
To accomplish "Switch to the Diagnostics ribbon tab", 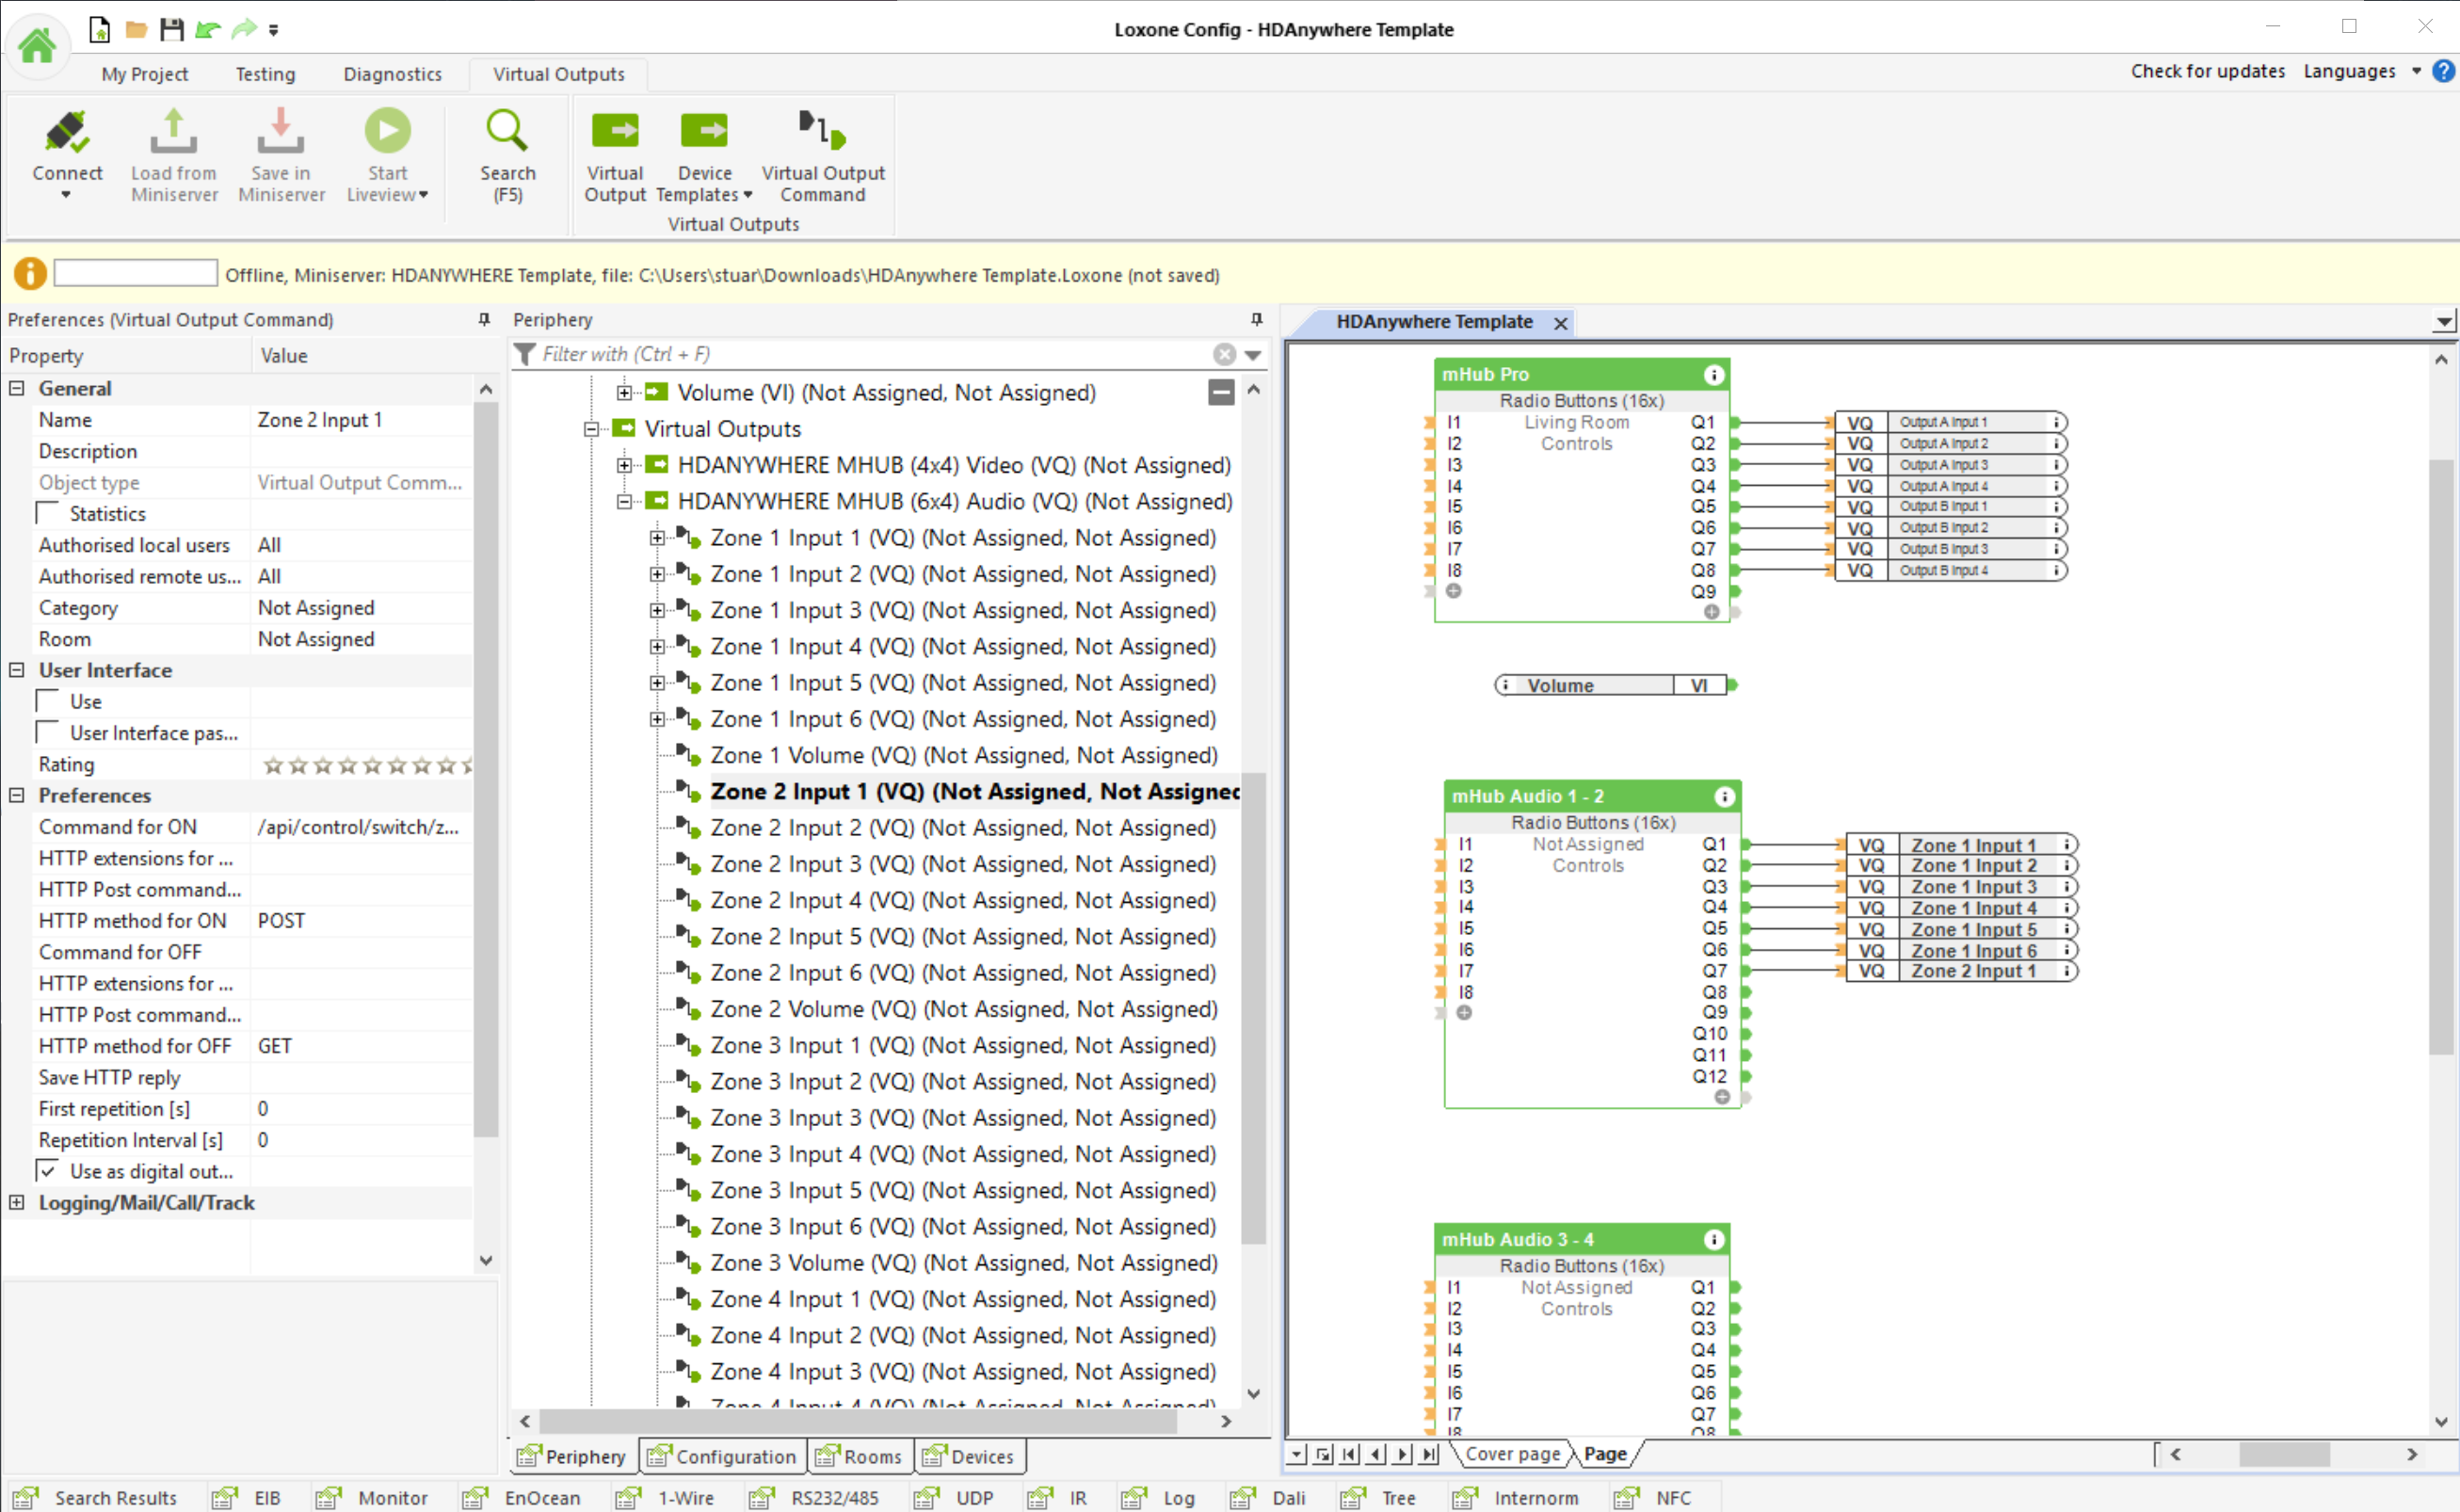I will 392,74.
